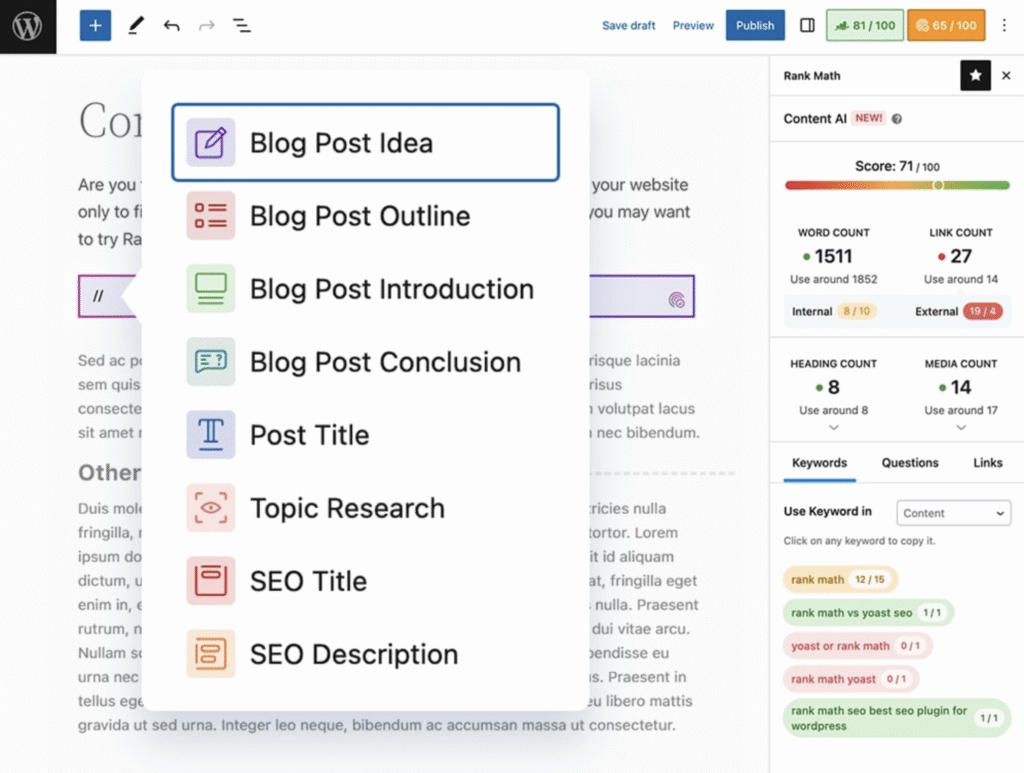Image resolution: width=1024 pixels, height=773 pixels.
Task: Copy the rank math keyword pill
Action: (840, 579)
